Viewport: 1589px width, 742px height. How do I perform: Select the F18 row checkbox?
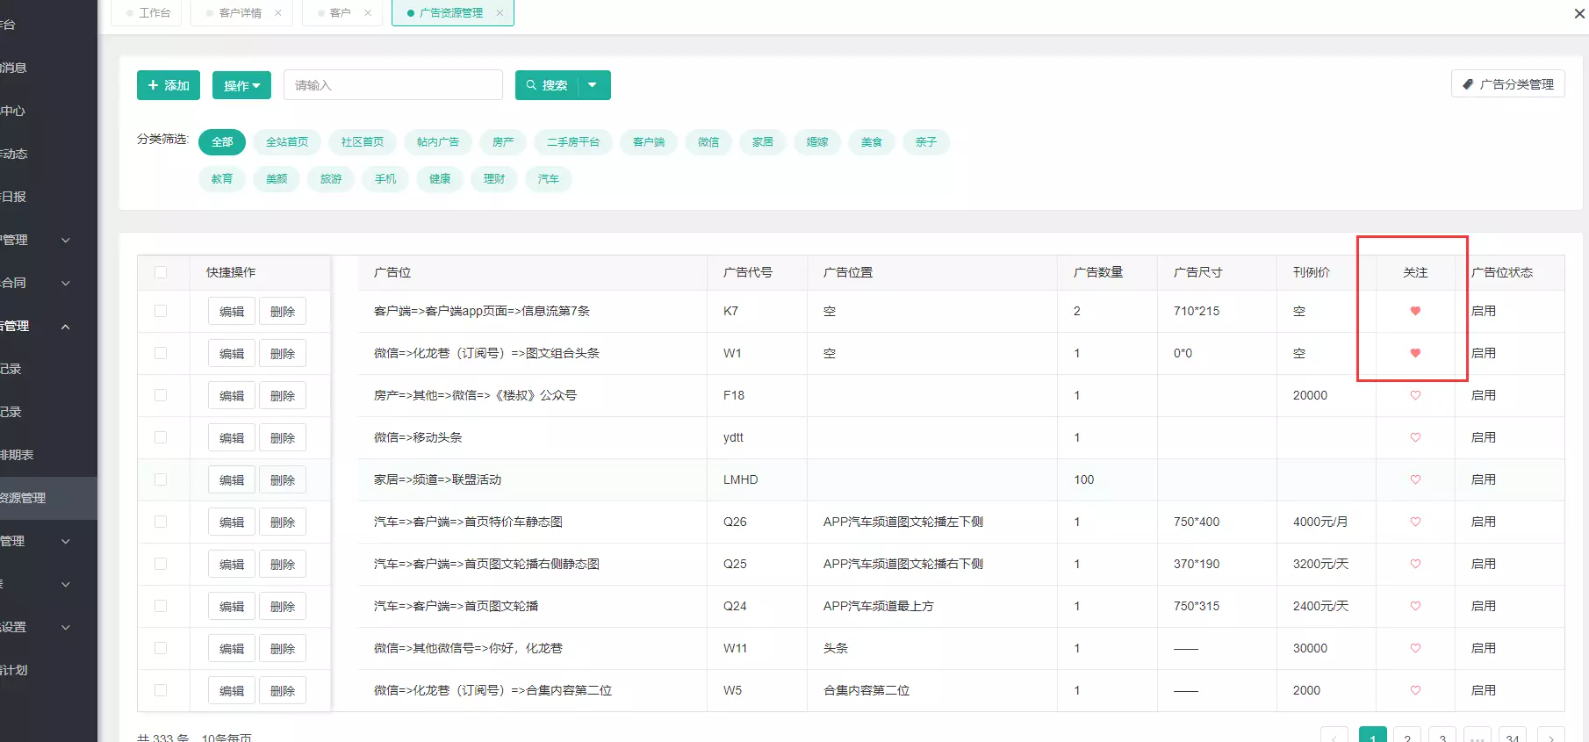click(x=161, y=395)
